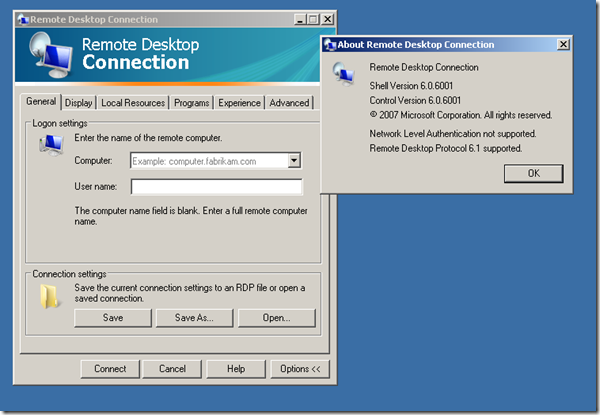
Task: Switch to the General tab
Action: coord(41,102)
